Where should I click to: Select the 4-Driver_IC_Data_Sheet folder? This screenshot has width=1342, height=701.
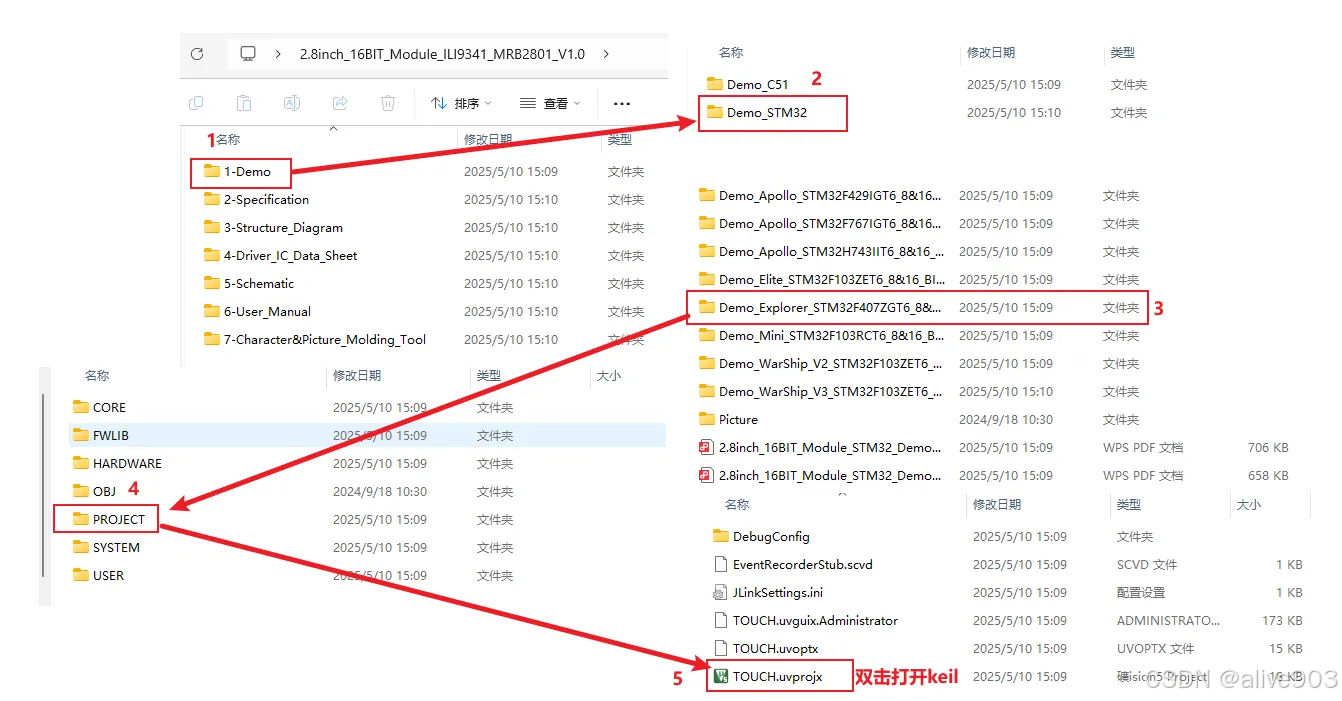[280, 256]
